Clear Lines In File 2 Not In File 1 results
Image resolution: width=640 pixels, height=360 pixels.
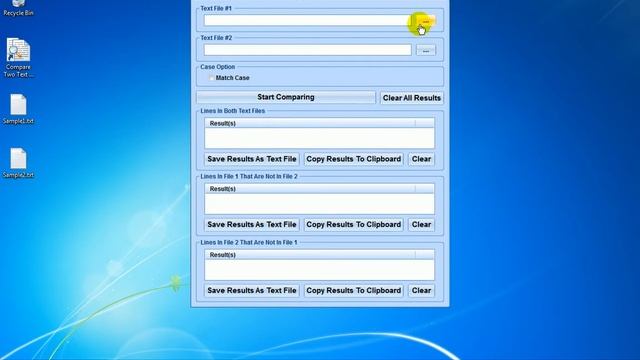421,291
